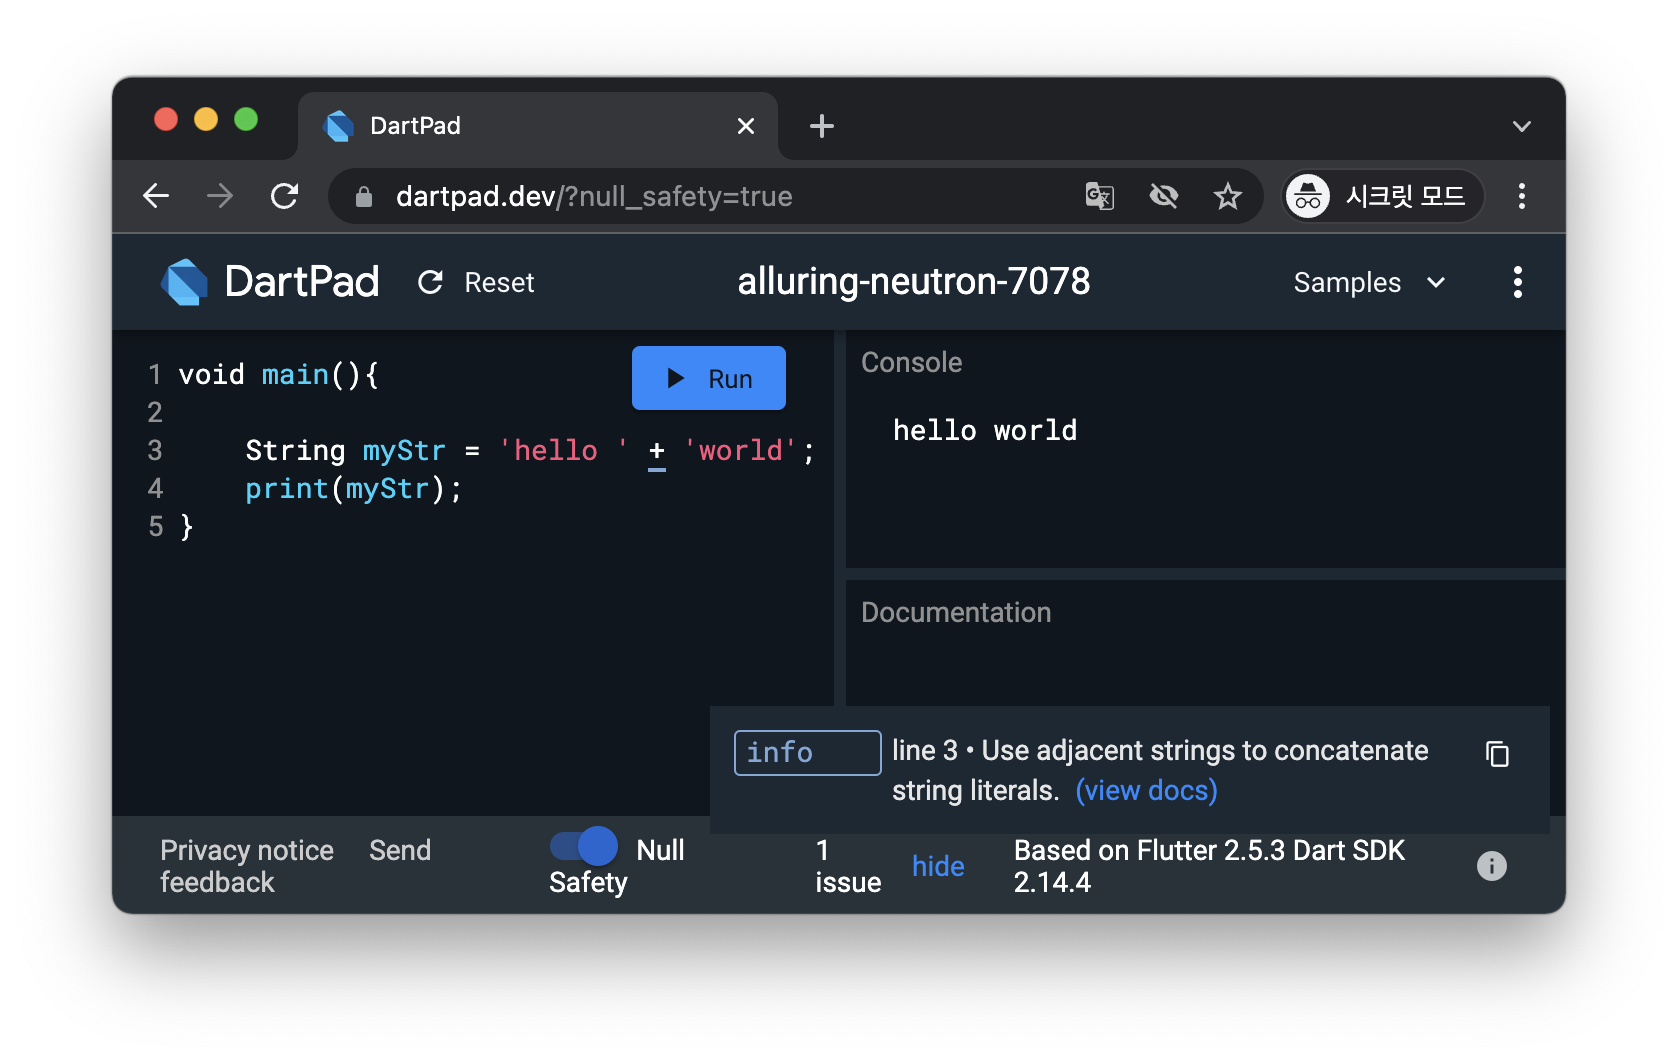Open the incognito profile chip
Viewport: 1678px width, 1062px height.
coord(1383,196)
